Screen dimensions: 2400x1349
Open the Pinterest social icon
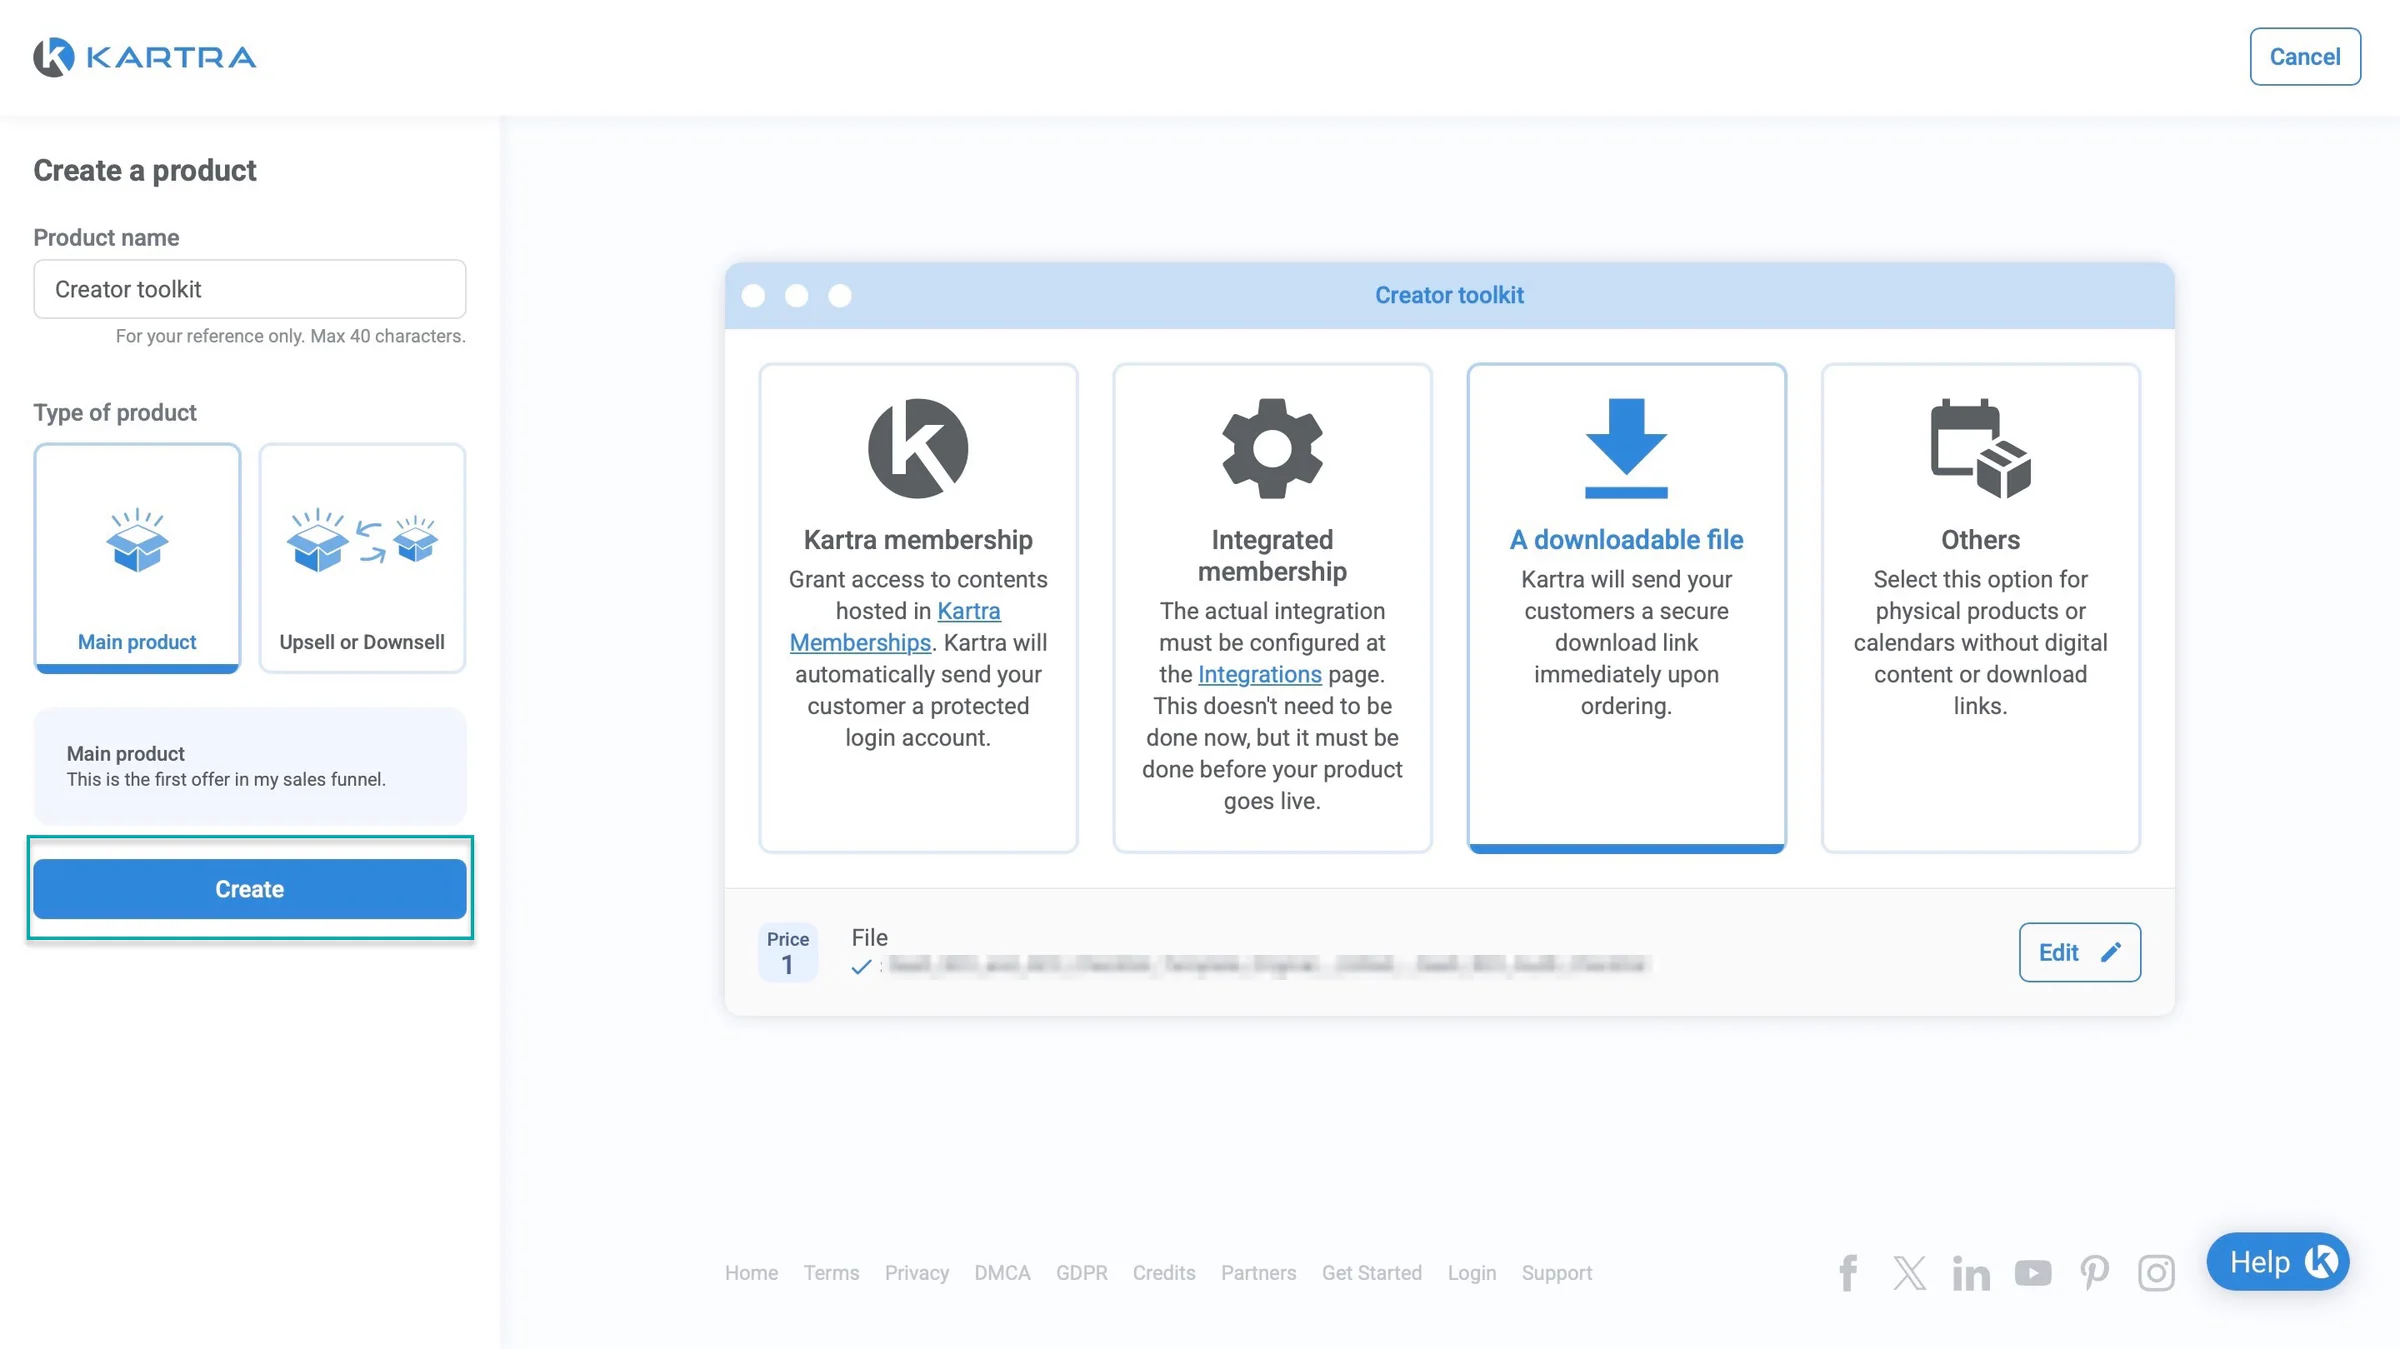coord(2095,1273)
